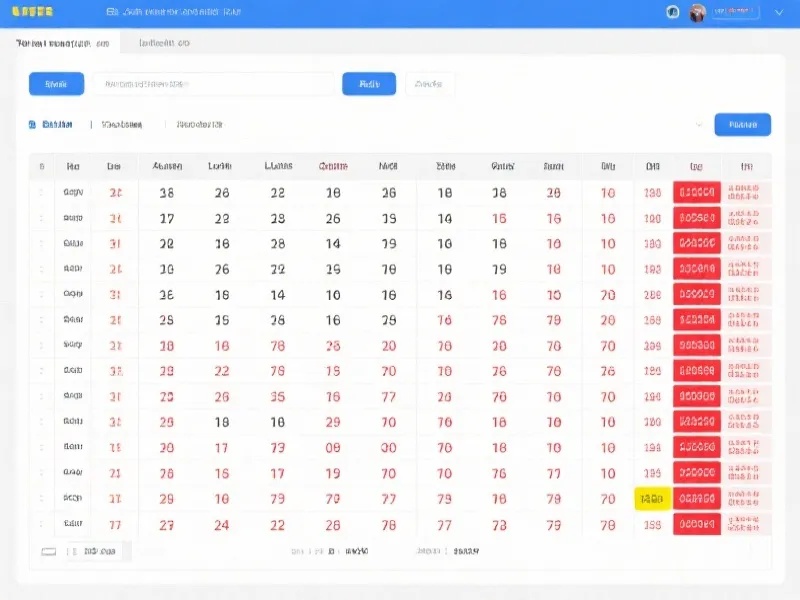The image size is (800, 600).
Task: Click the small blue icon starting the filter row
Action: click(33, 125)
